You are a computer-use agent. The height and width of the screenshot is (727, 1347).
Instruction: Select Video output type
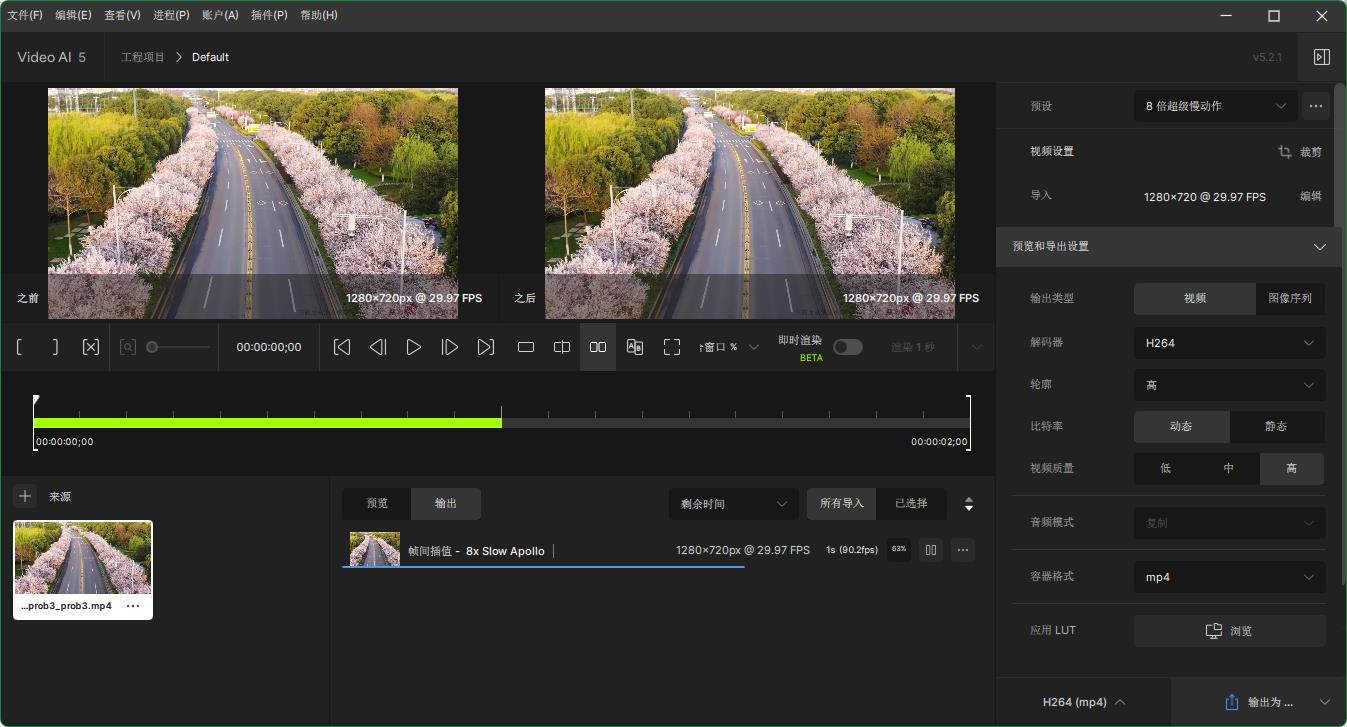1195,298
